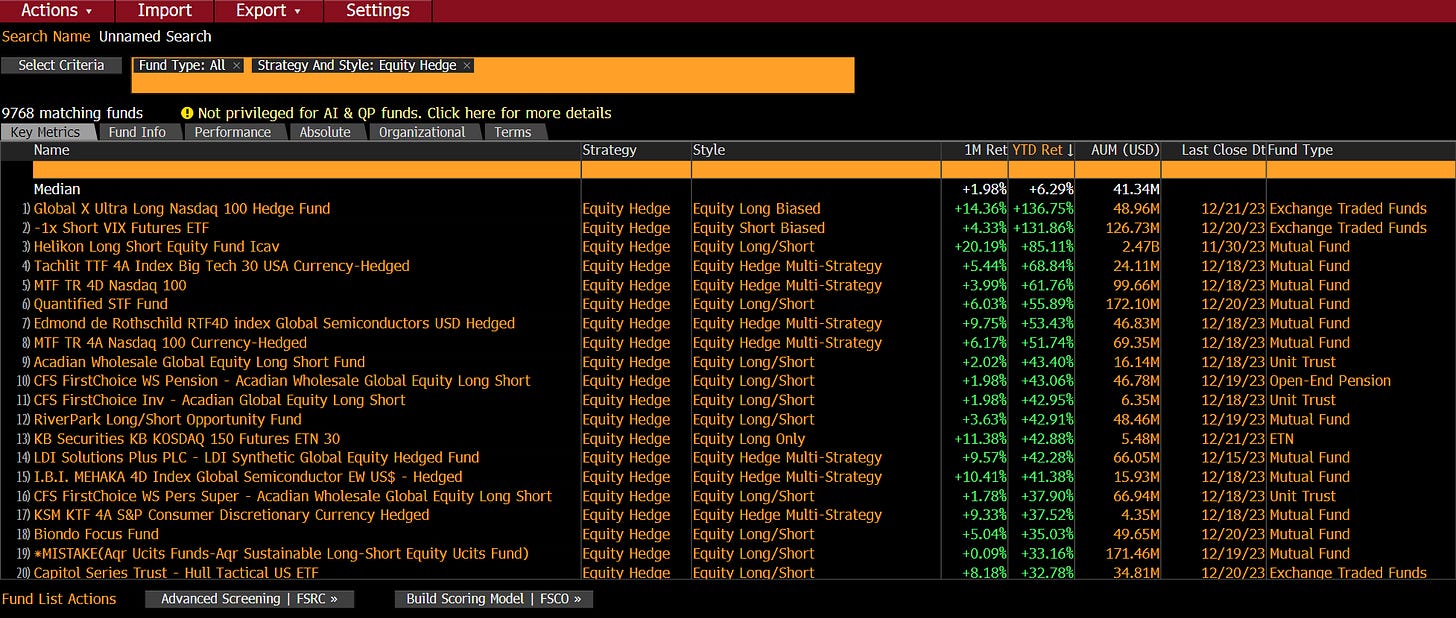Open the *MISTAKE(Aqr Ucits Funds) row
Viewport: 1456px width, 618px height.
click(x=281, y=553)
